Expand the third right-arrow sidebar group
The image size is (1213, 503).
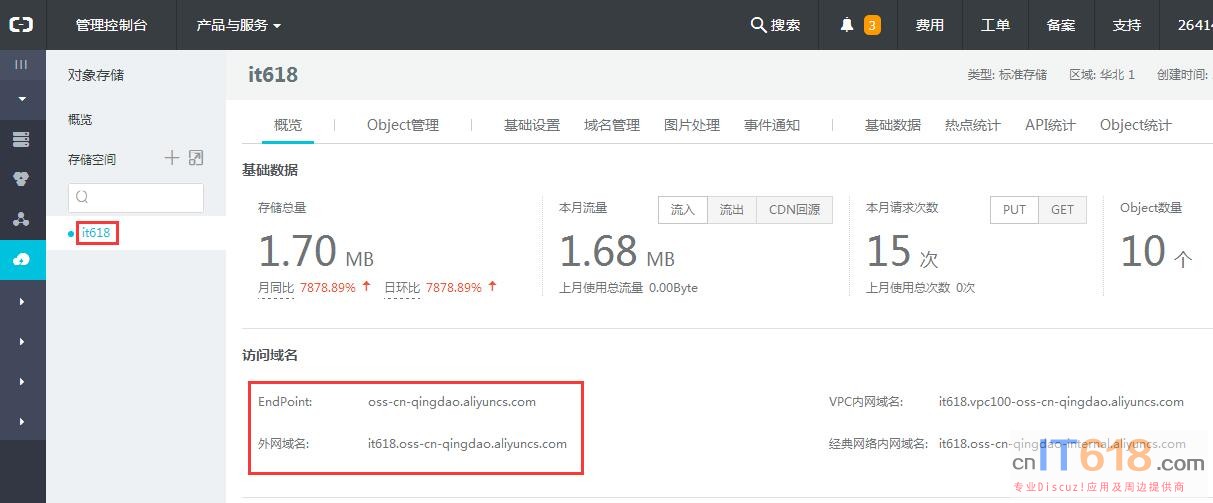coord(21,381)
